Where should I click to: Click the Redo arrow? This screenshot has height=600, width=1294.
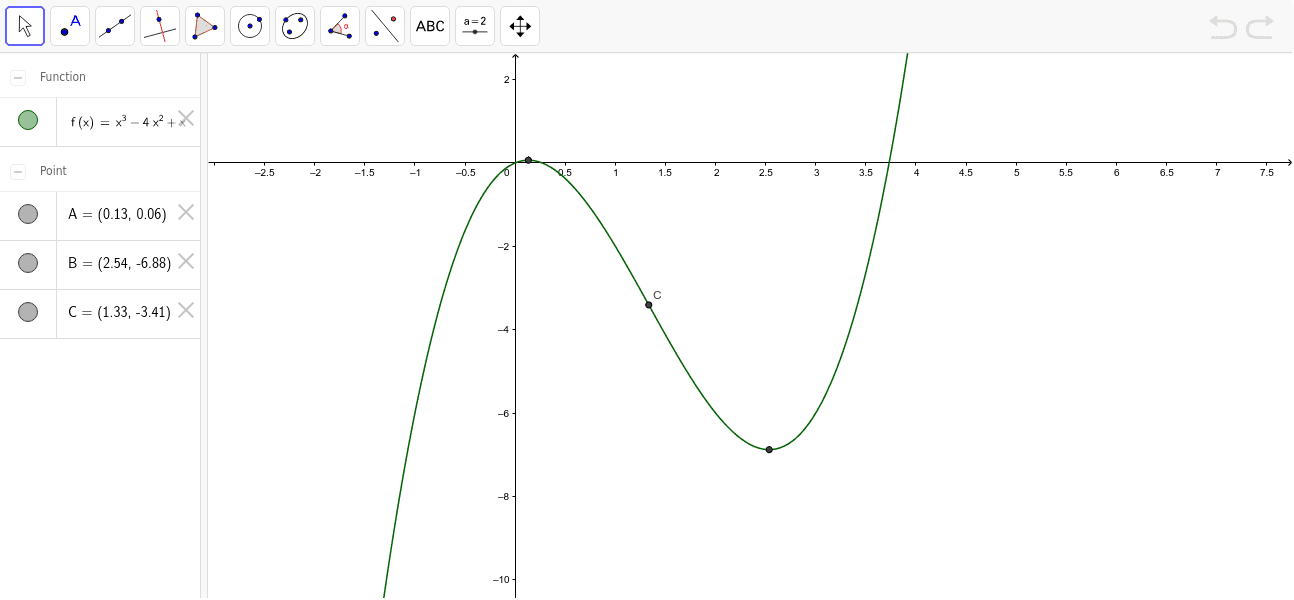click(x=1260, y=27)
